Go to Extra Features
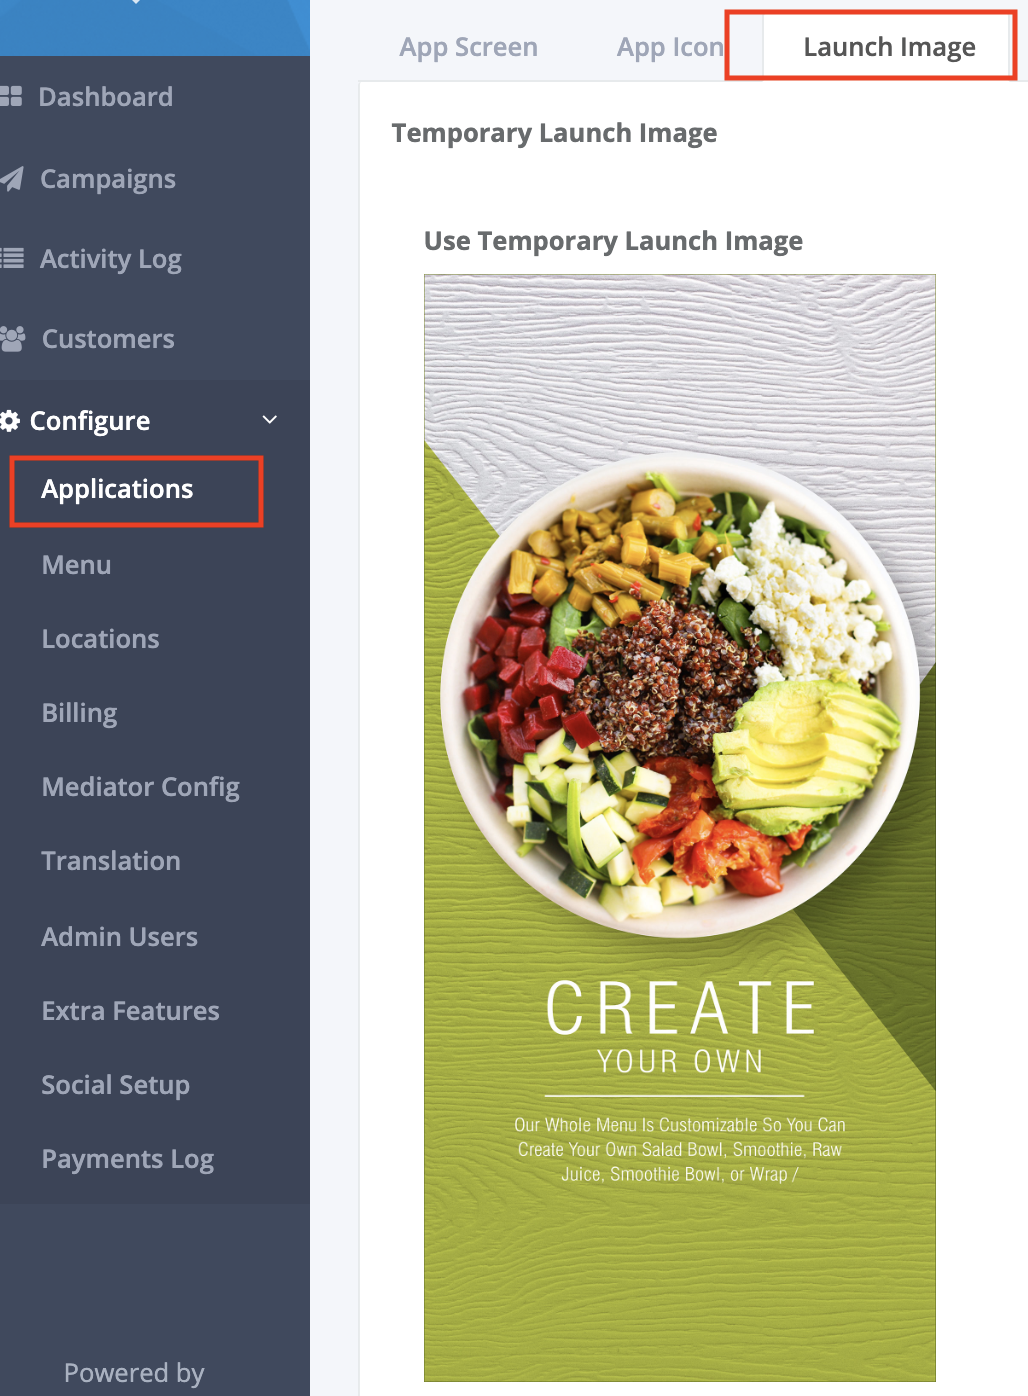Screen dimensions: 1028x1396 [130, 1011]
